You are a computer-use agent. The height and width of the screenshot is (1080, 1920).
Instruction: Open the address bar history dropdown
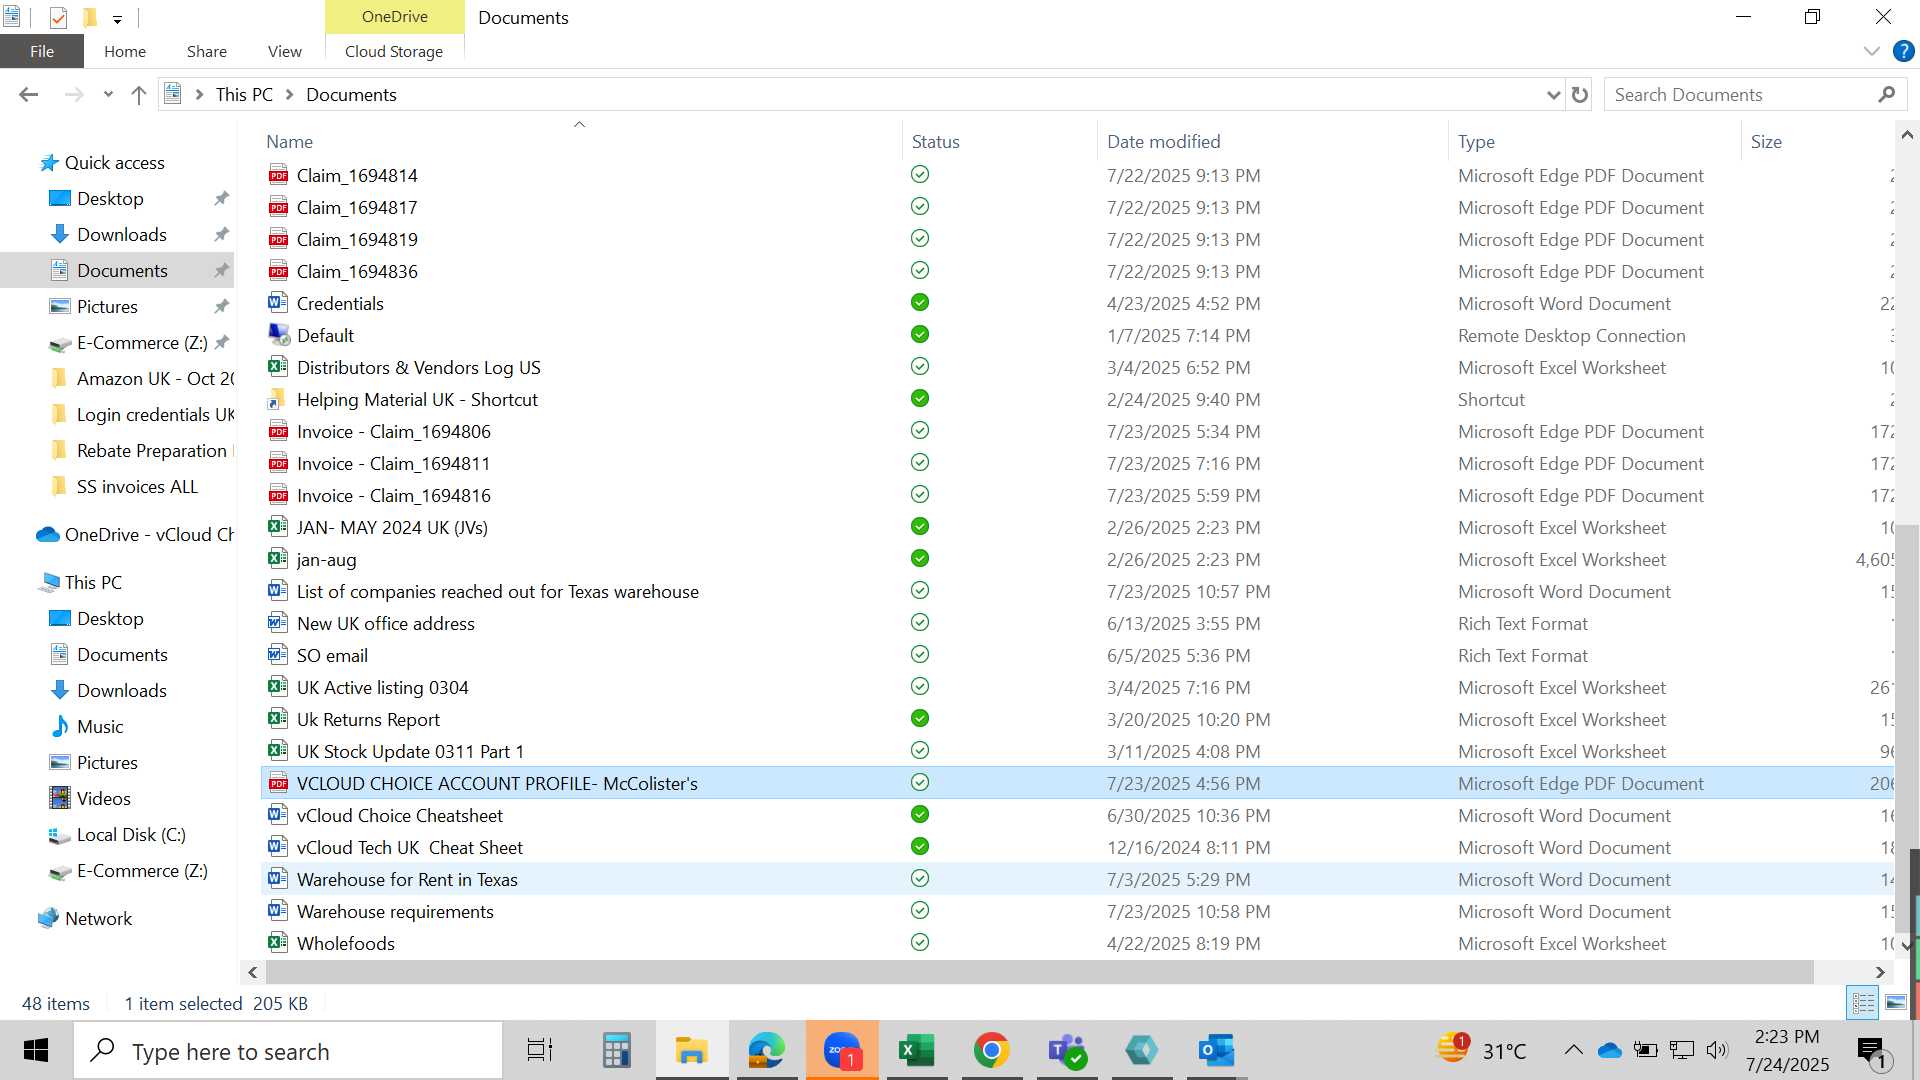[x=1553, y=95]
